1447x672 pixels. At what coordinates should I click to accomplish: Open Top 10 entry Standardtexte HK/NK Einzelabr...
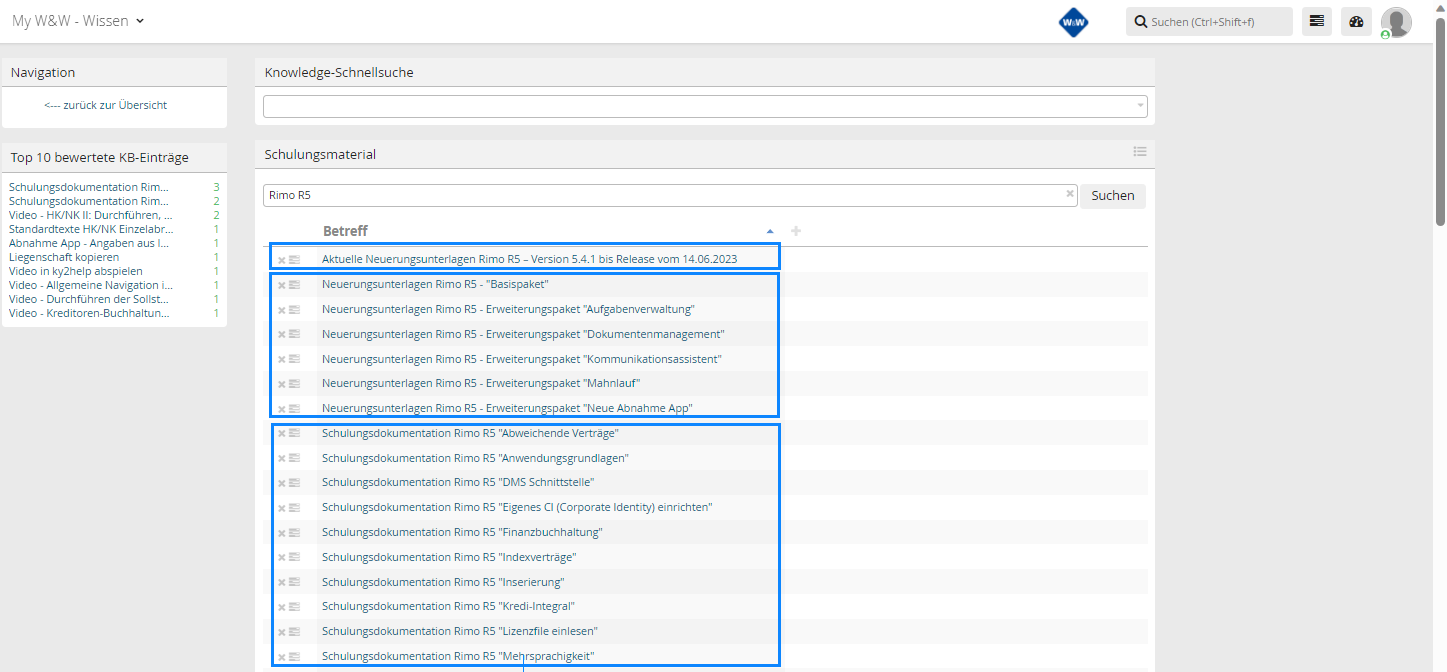point(91,229)
